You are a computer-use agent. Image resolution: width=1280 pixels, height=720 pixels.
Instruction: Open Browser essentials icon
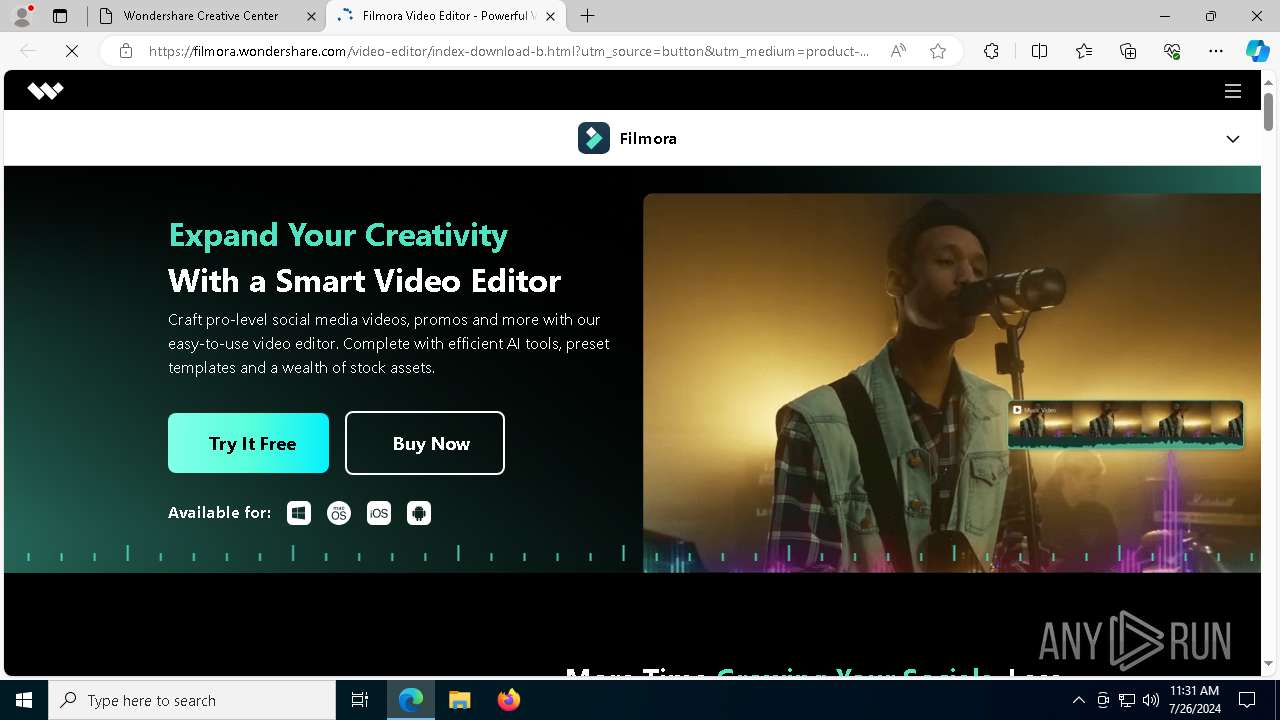point(1172,51)
